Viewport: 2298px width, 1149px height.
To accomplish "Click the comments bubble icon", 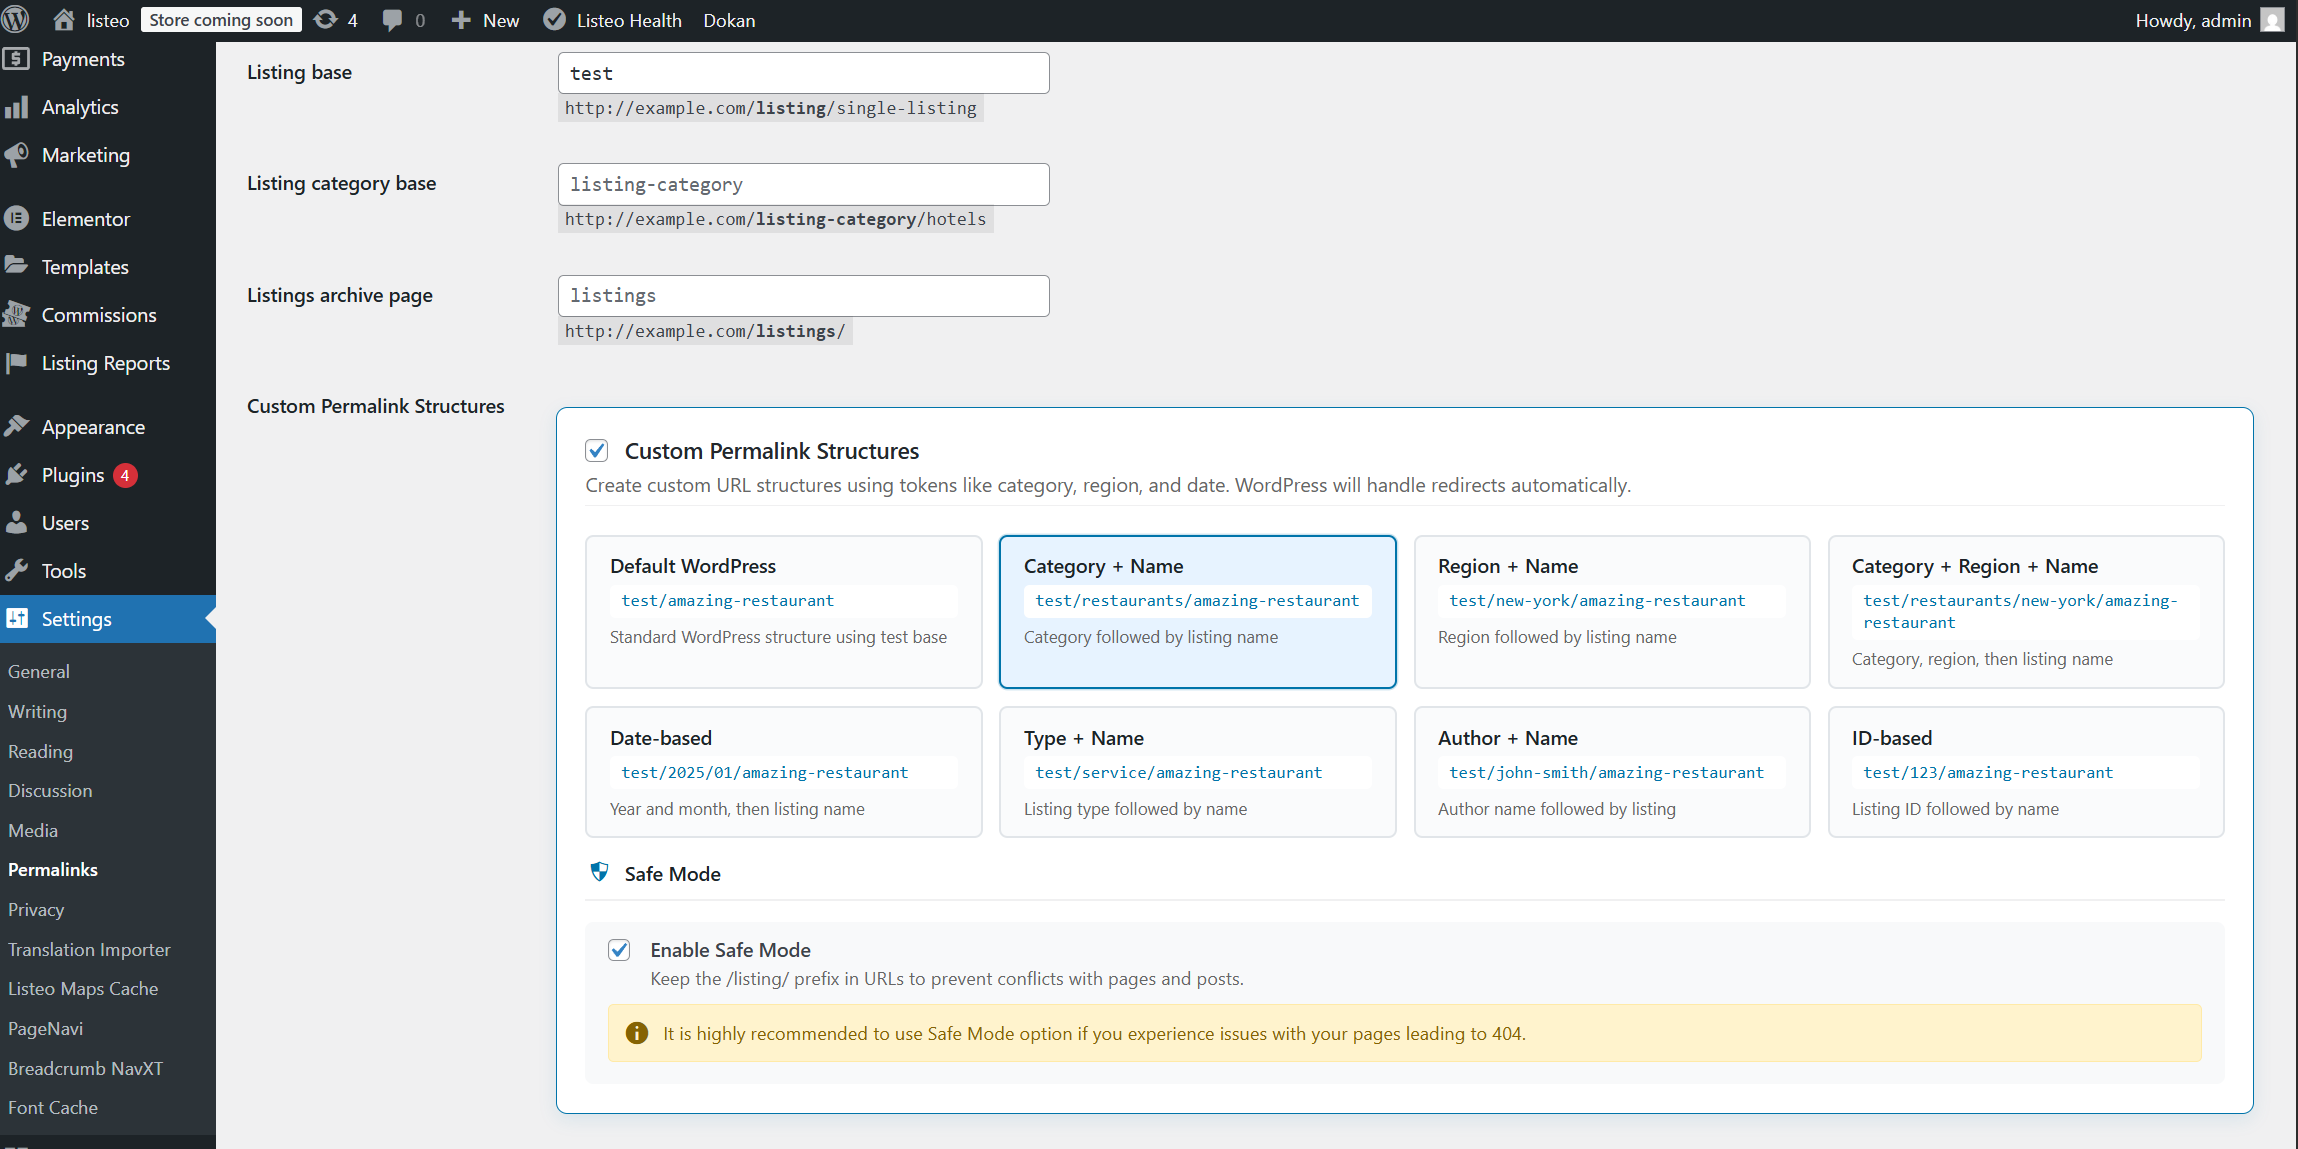I will [393, 20].
